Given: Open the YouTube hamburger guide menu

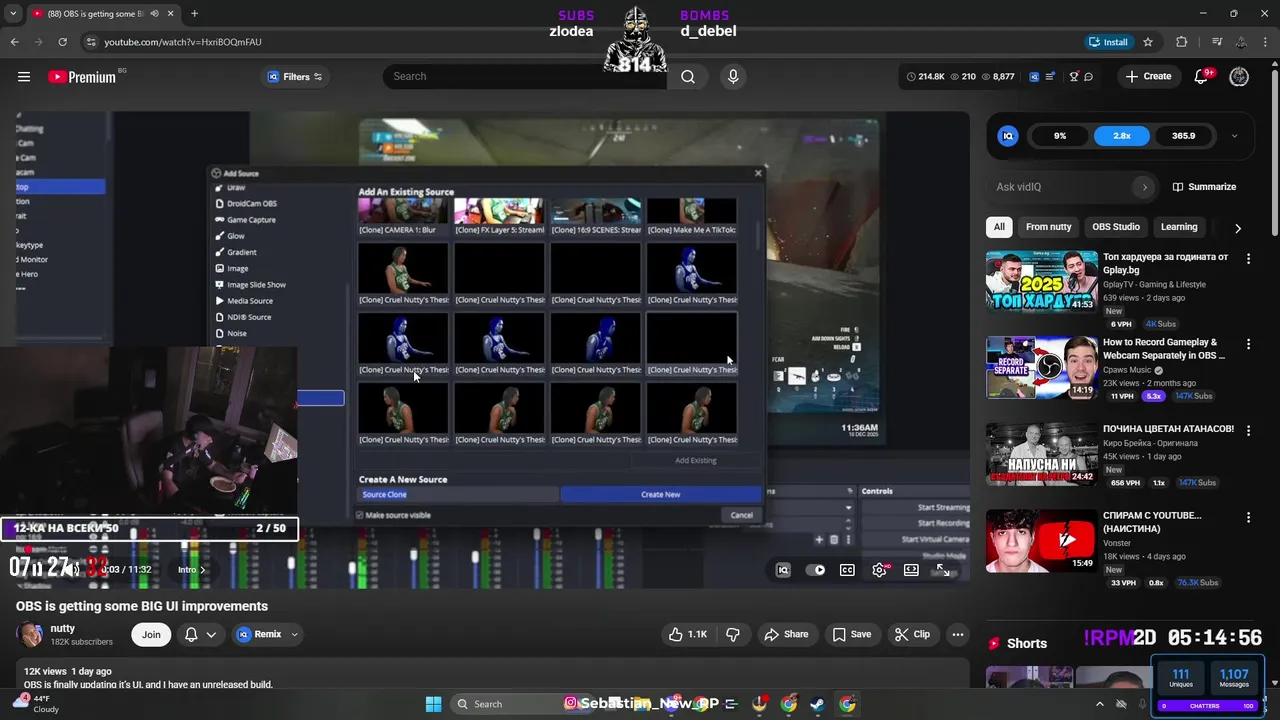Looking at the screenshot, I should (24, 77).
